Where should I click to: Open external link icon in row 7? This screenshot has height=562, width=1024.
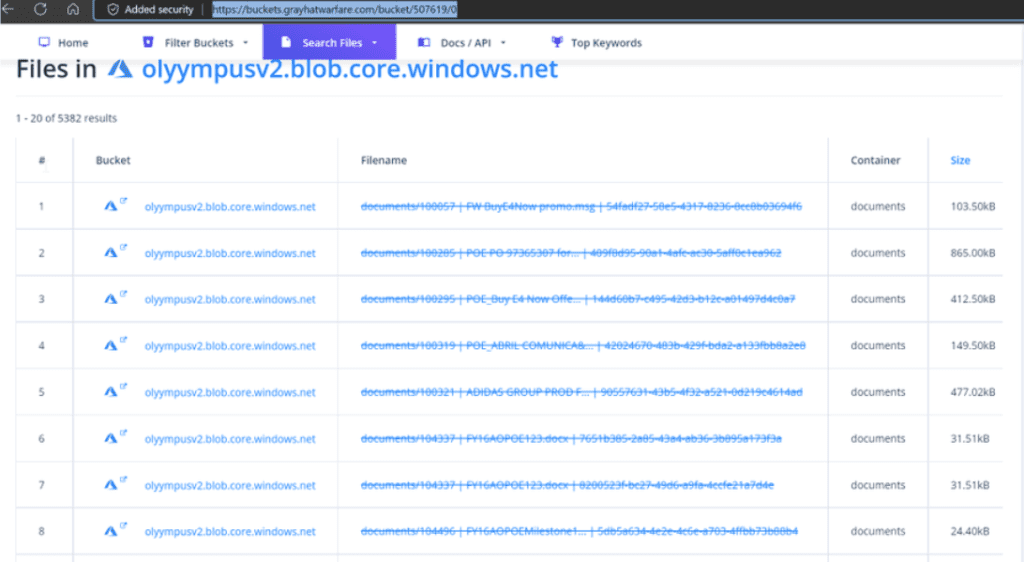coord(124,480)
